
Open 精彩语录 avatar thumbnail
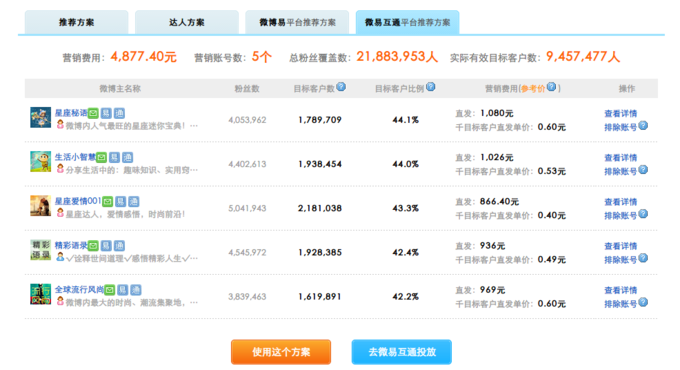40,250
